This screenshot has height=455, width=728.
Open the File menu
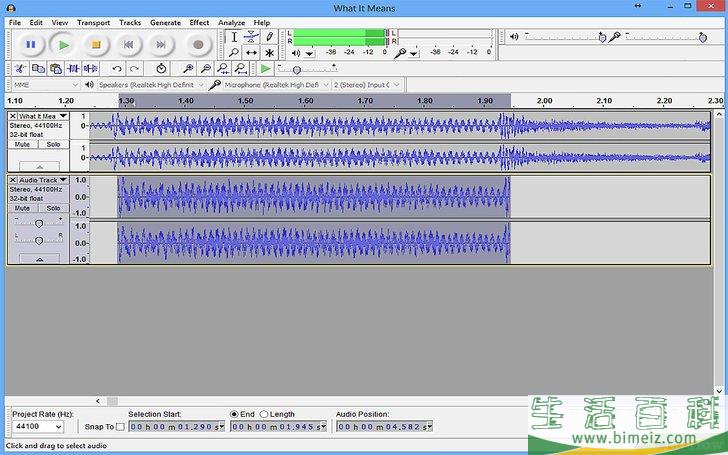pyautogui.click(x=15, y=22)
